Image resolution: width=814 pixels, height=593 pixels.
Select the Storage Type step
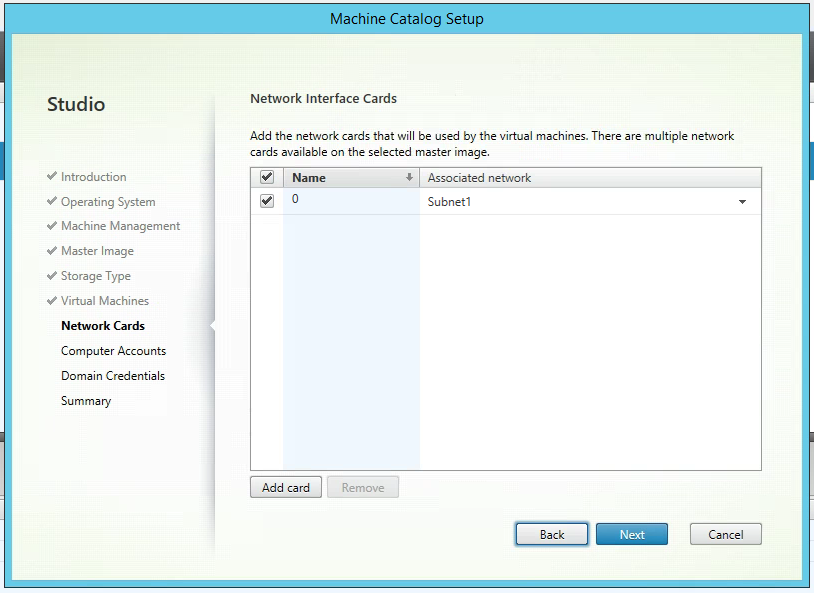[96, 277]
